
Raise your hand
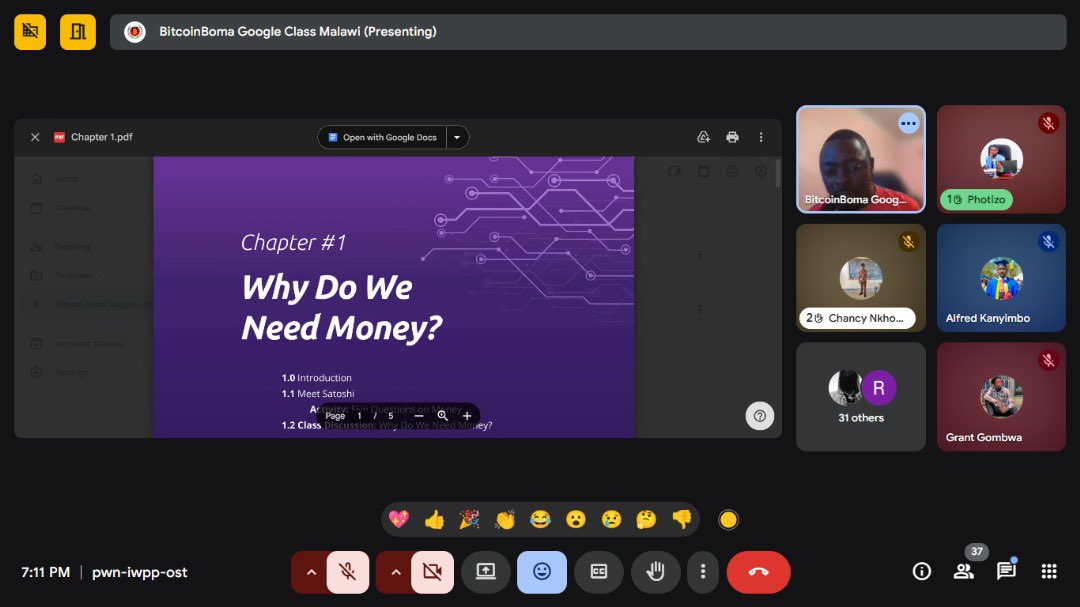[x=655, y=572]
